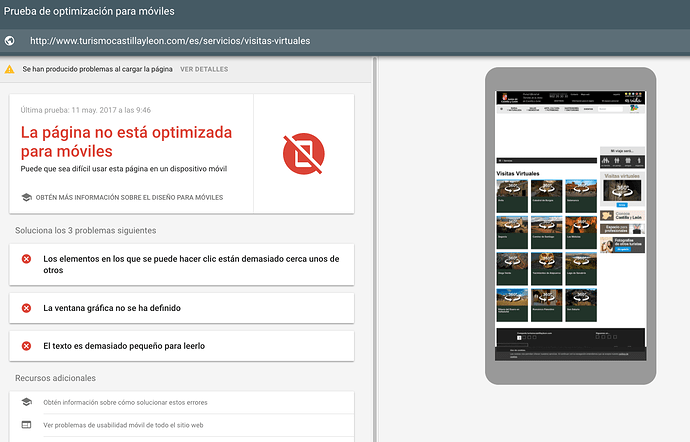The width and height of the screenshot is (690, 442).
Task: Open VER DETALLES for loading problems
Action: 204,69
